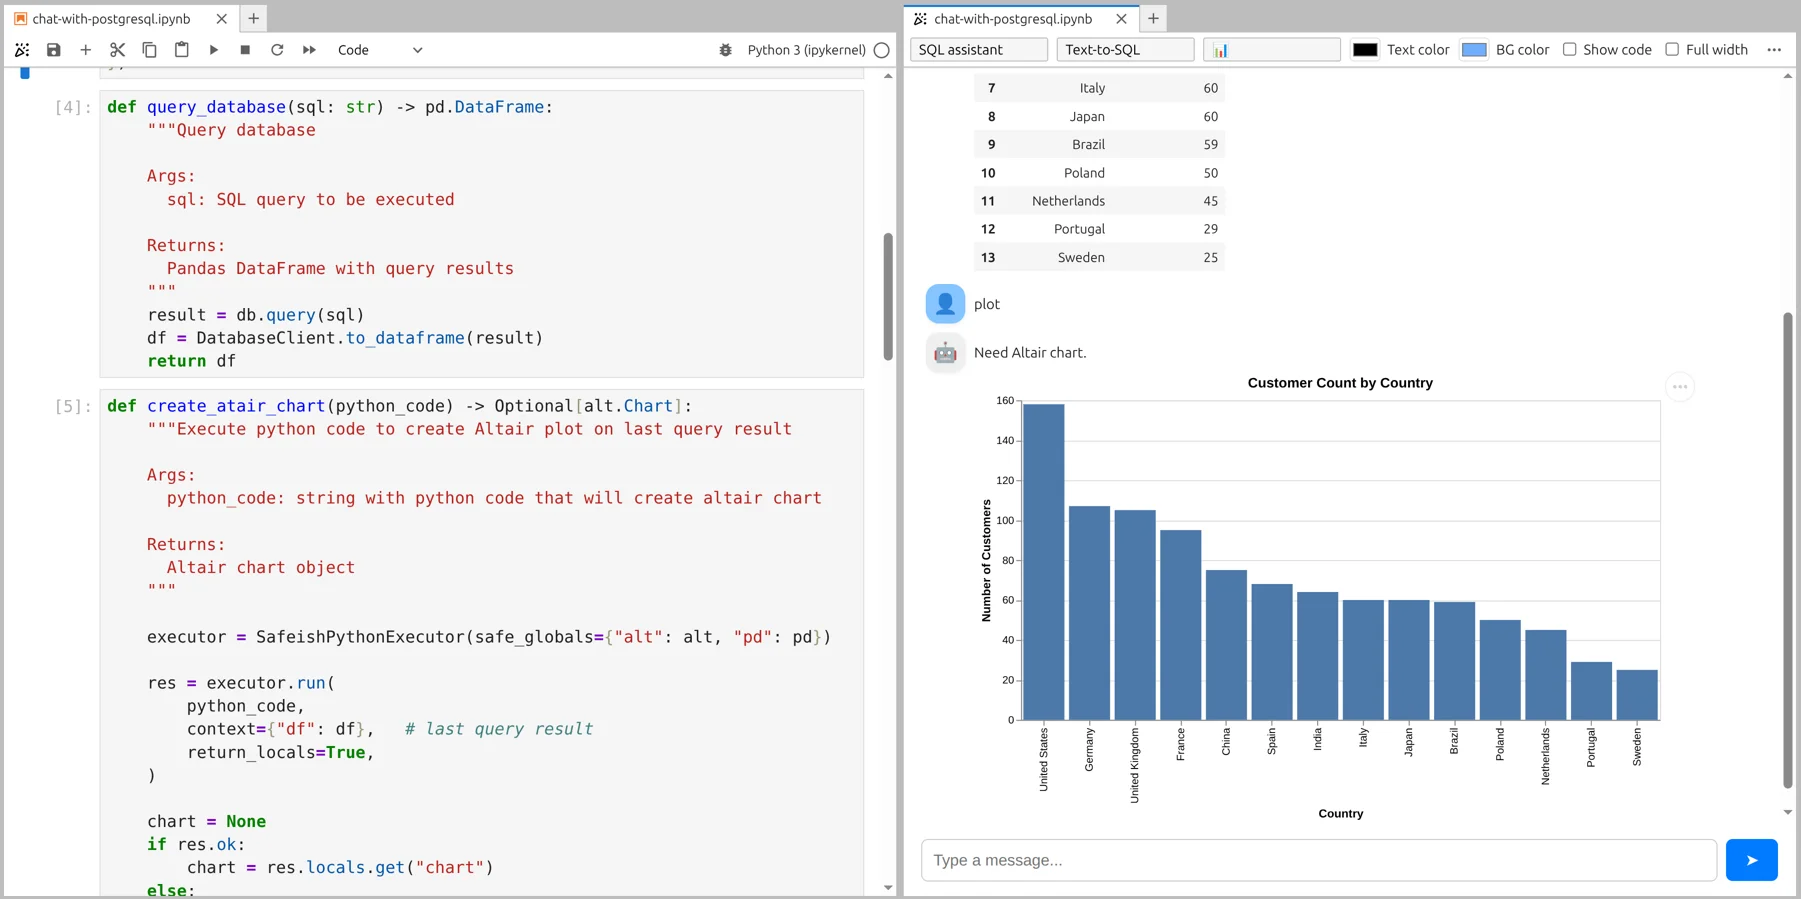Expand the app toolbar's more options ellipsis
This screenshot has width=1801, height=899.
pyautogui.click(x=1773, y=50)
